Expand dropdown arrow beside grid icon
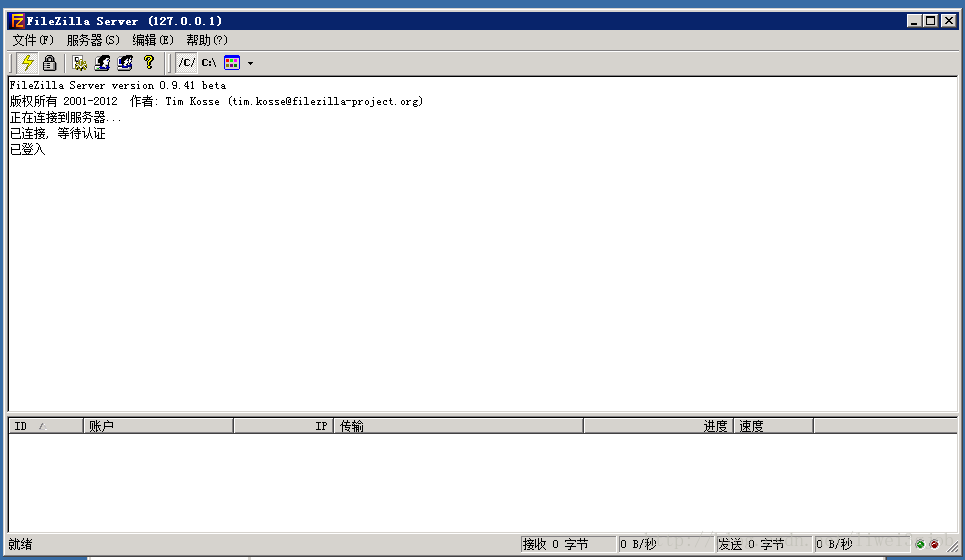Screen dimensions: 965x560 point(250,63)
